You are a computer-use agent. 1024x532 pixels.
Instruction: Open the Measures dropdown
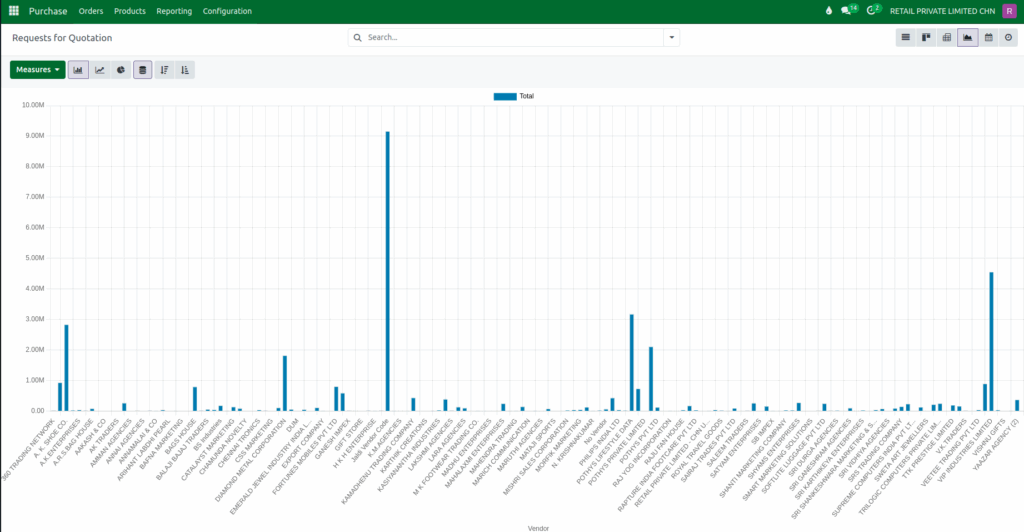pos(38,70)
